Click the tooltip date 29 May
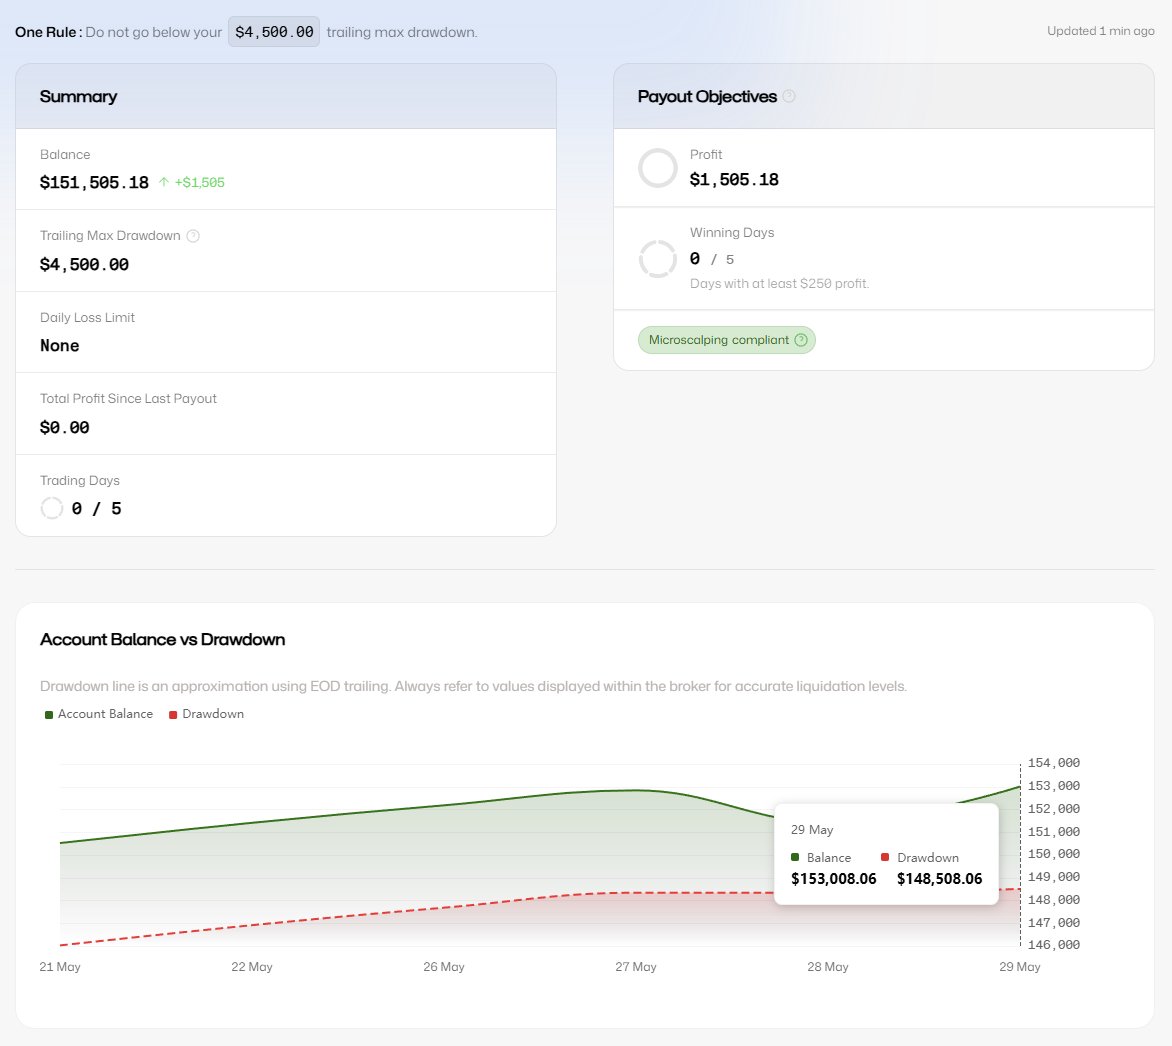 click(x=812, y=830)
